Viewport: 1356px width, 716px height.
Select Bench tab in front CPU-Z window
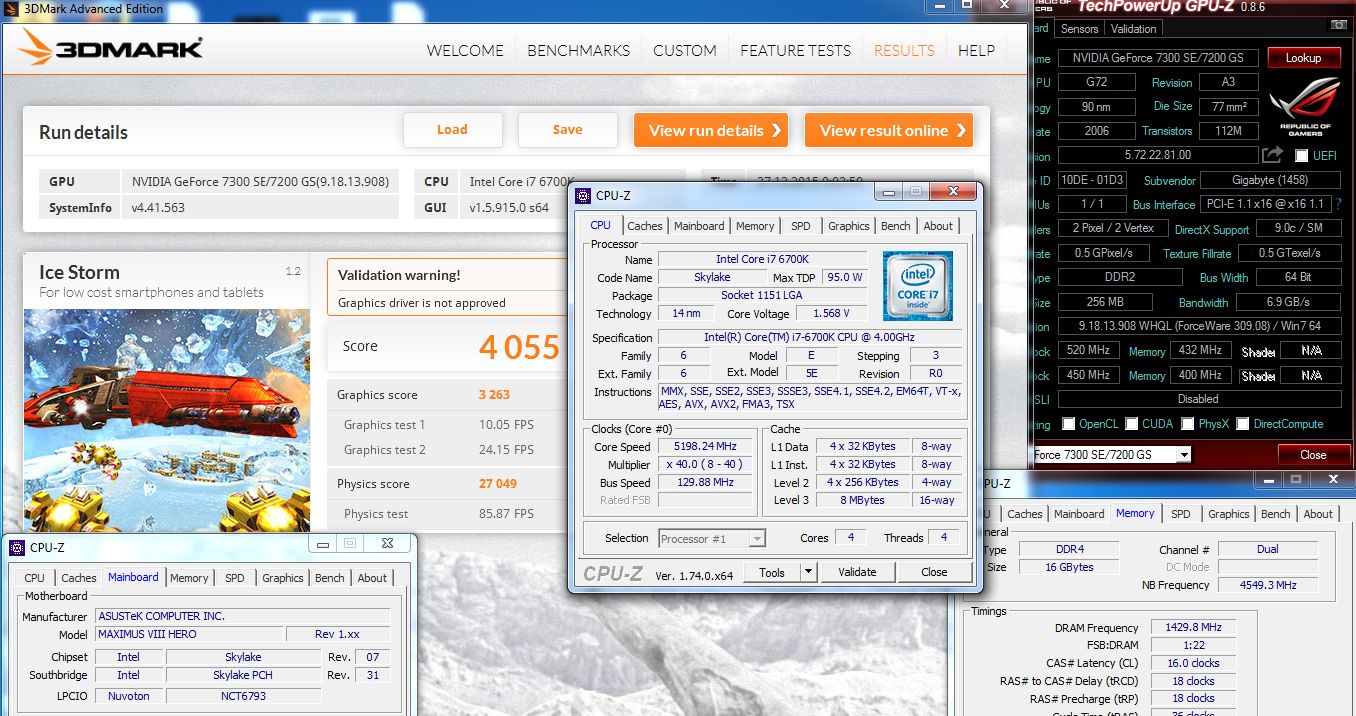pos(896,226)
